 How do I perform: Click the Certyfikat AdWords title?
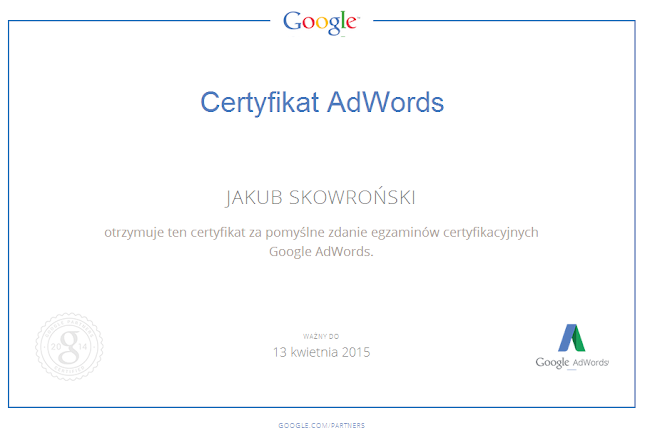tap(322, 102)
